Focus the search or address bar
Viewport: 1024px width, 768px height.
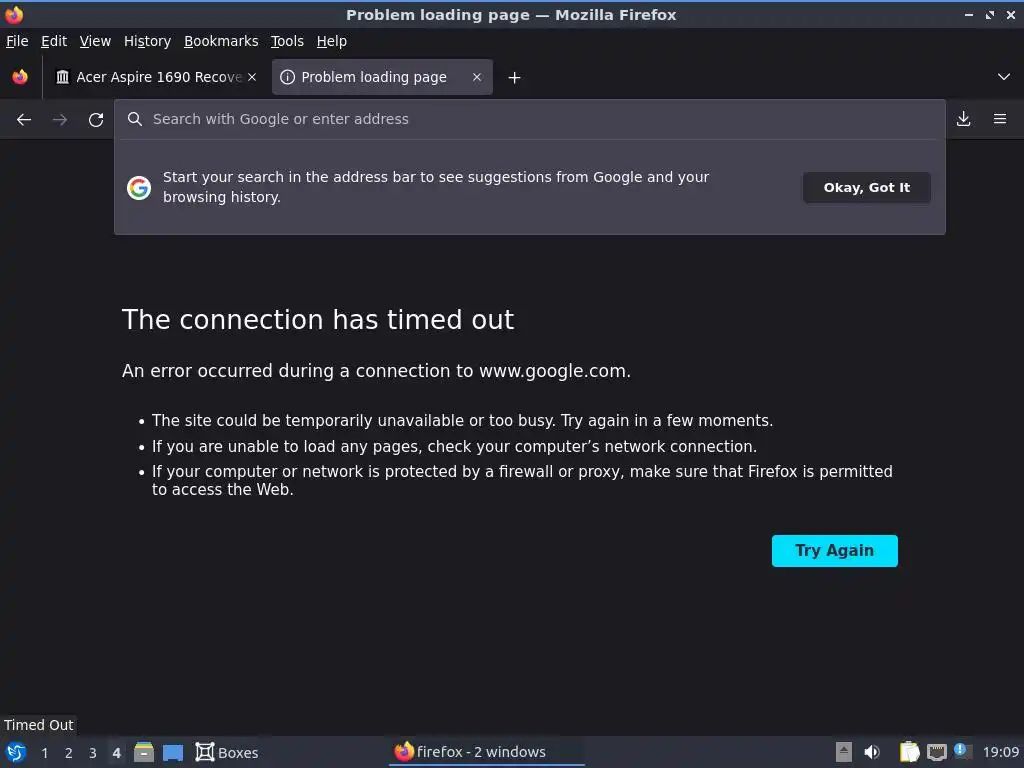(530, 119)
